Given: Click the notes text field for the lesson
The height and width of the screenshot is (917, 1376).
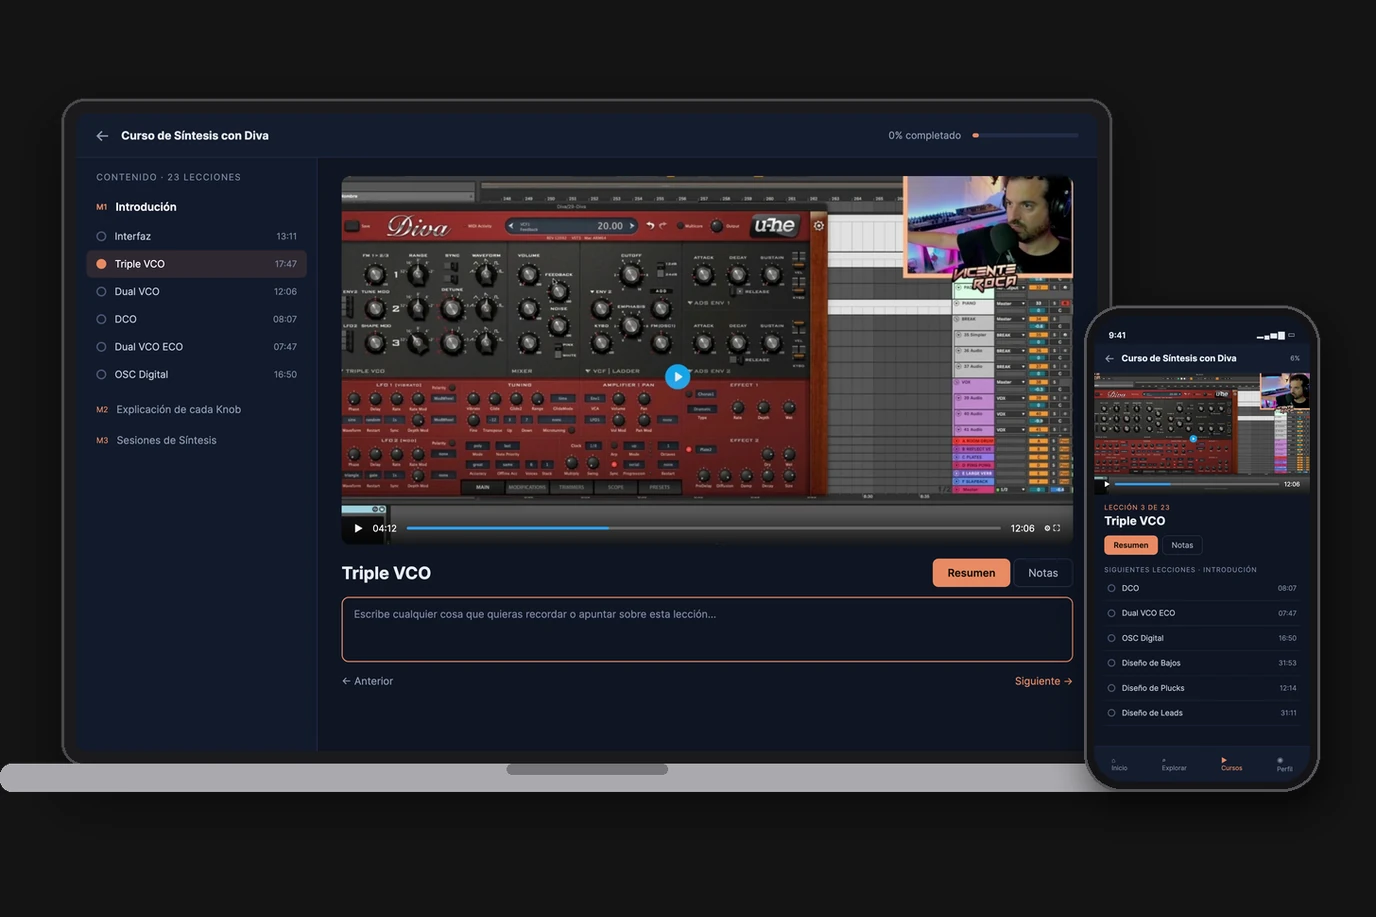Looking at the screenshot, I should [707, 630].
